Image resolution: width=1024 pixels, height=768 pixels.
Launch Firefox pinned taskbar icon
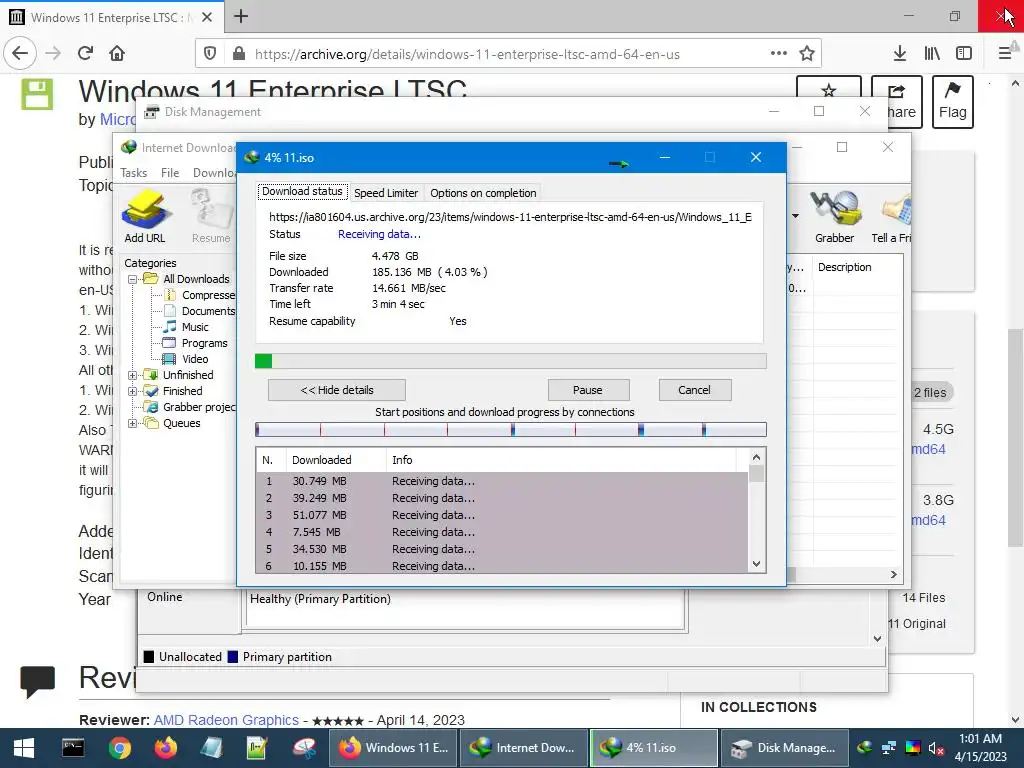pyautogui.click(x=166, y=748)
